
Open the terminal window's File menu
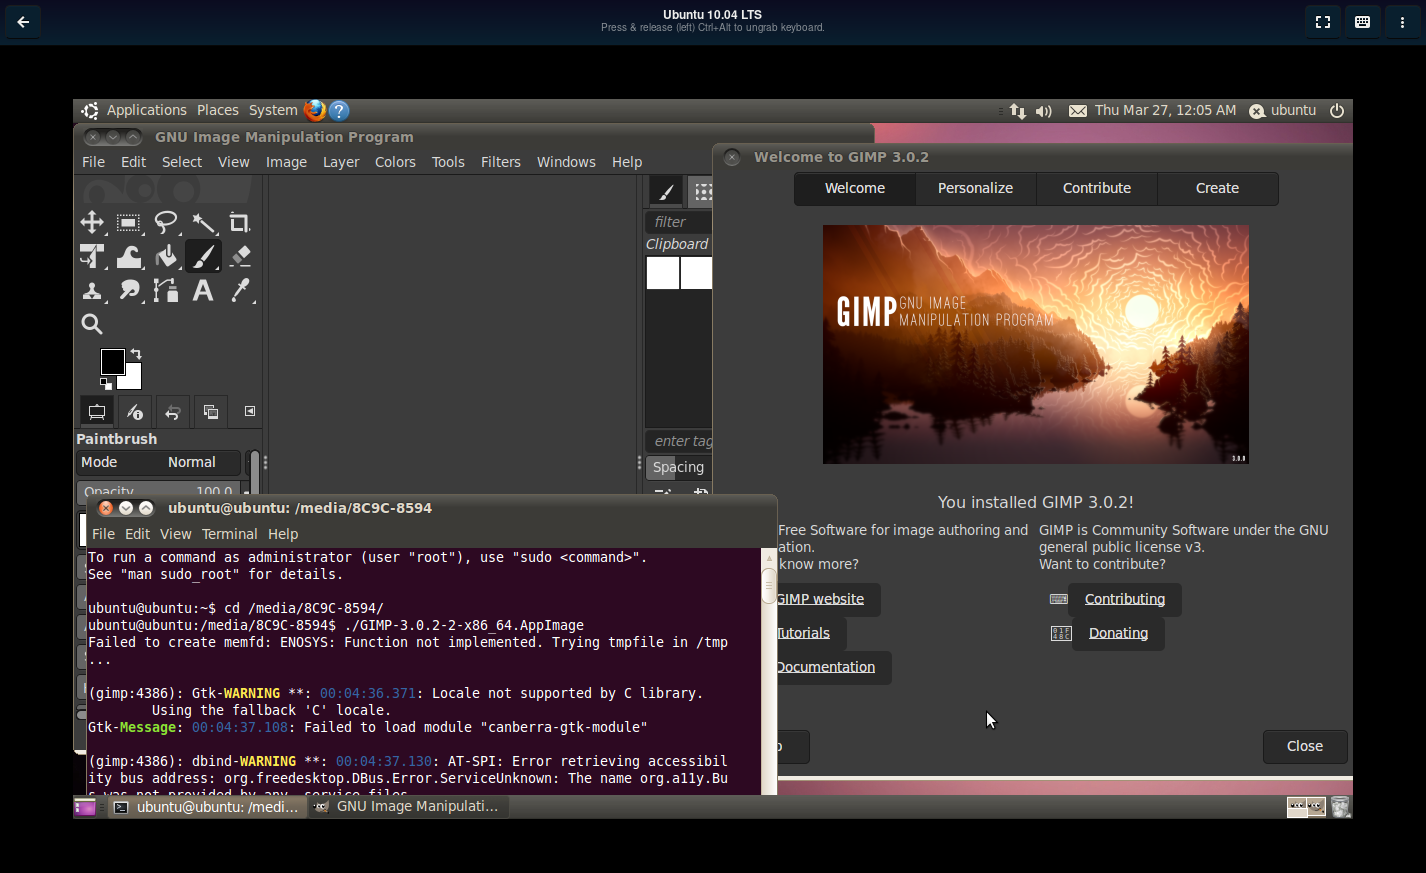click(x=104, y=534)
